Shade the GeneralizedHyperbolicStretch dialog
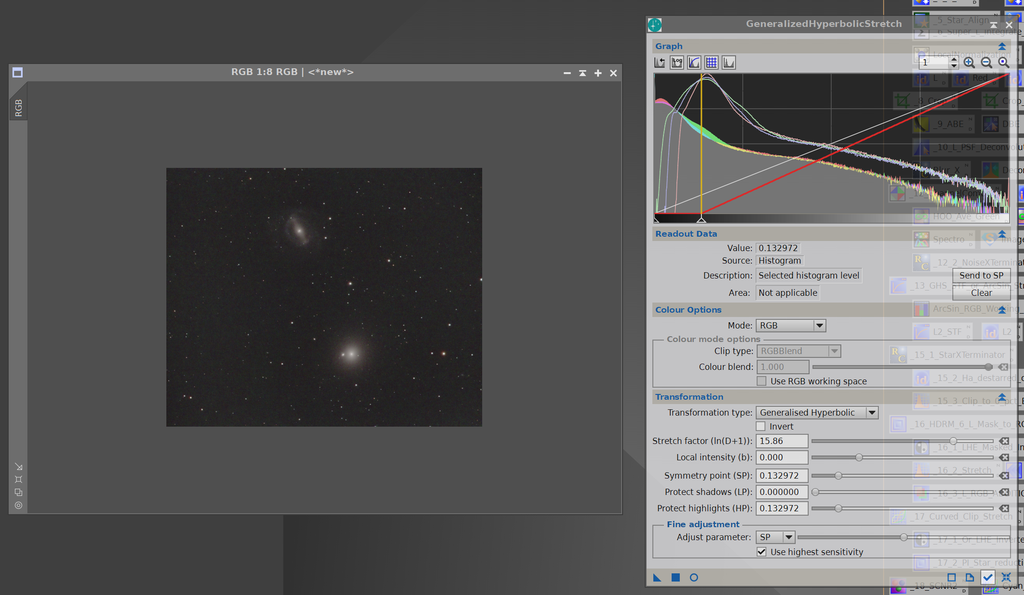The height and width of the screenshot is (595, 1024). click(x=993, y=25)
